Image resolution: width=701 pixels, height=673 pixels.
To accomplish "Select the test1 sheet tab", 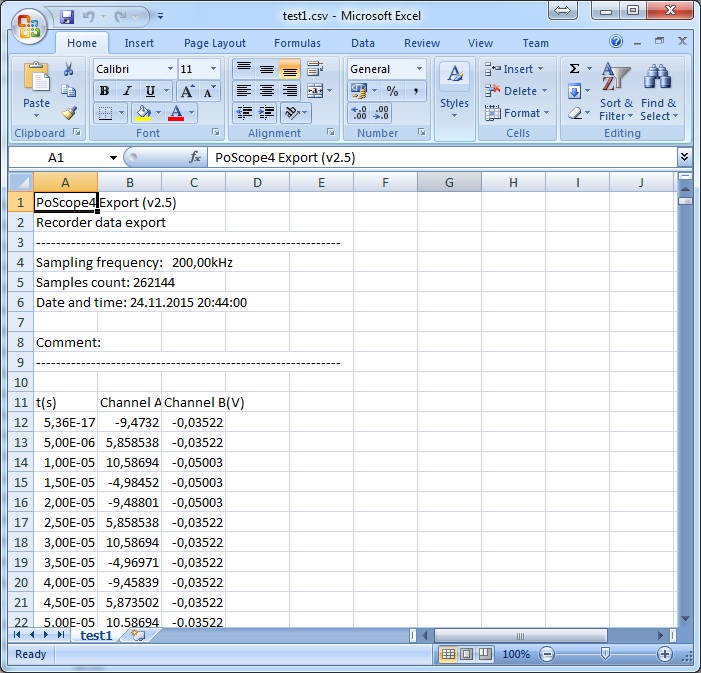I will pos(96,635).
